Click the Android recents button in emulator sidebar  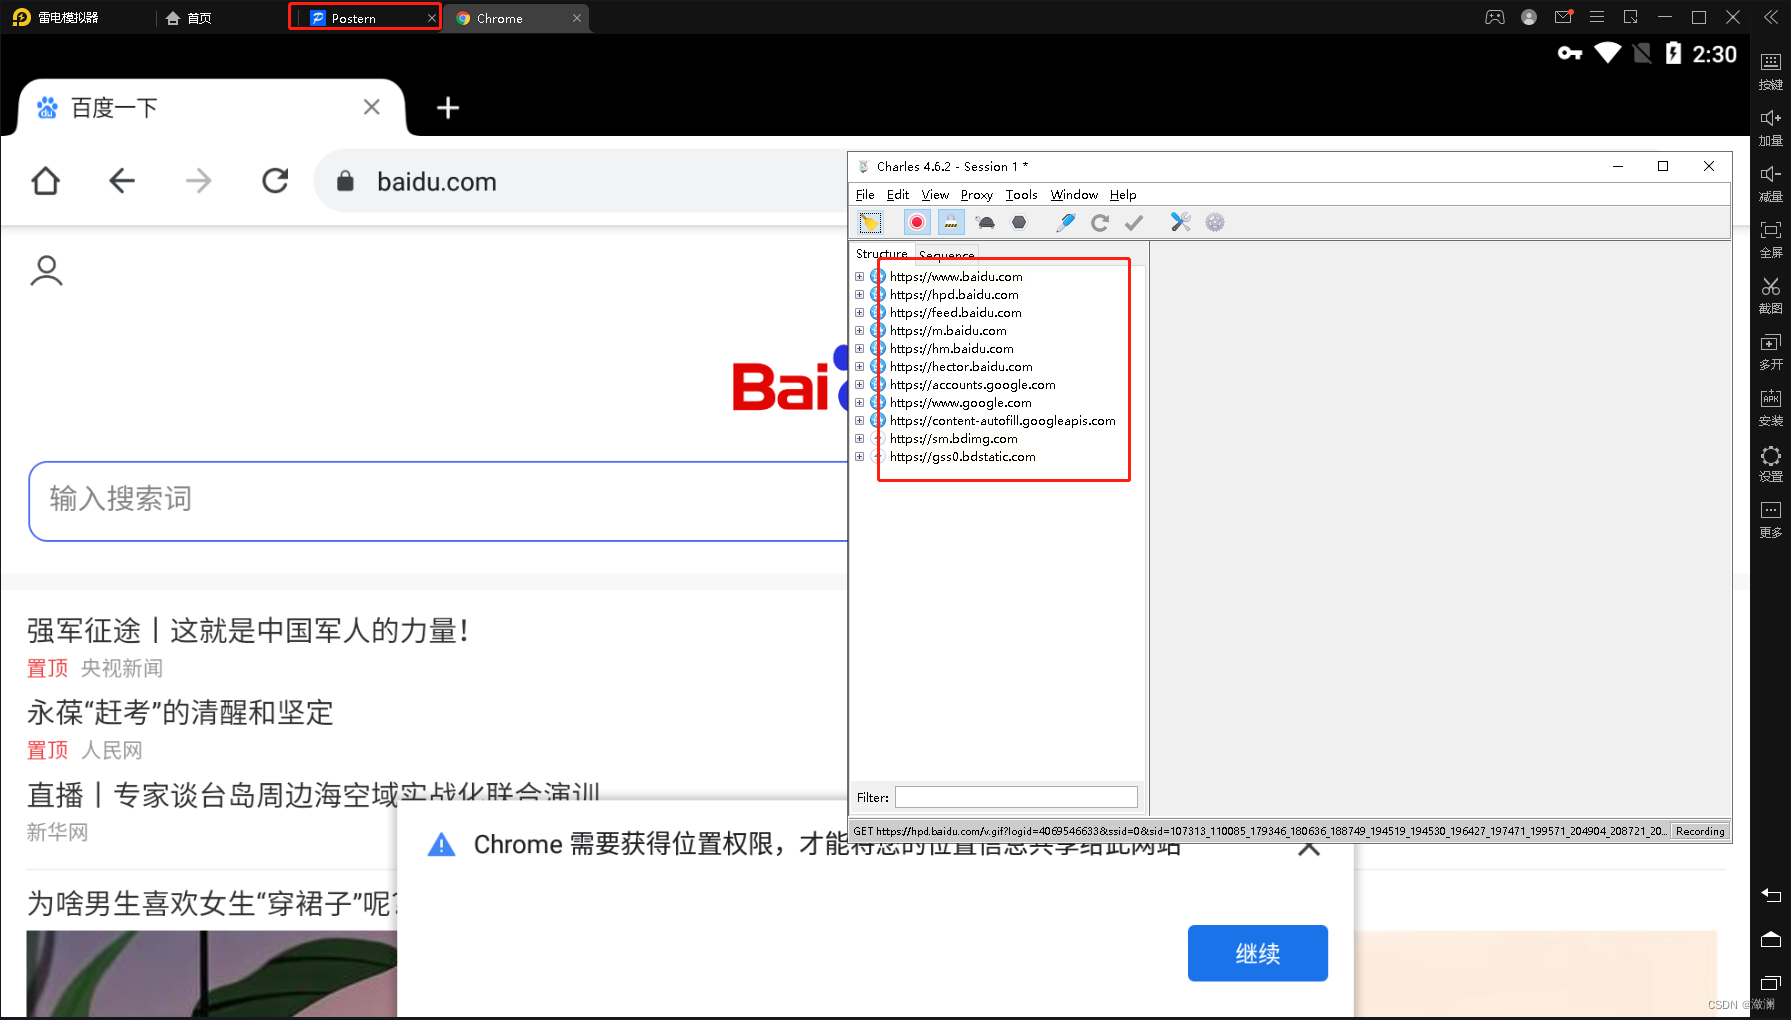point(1771,983)
